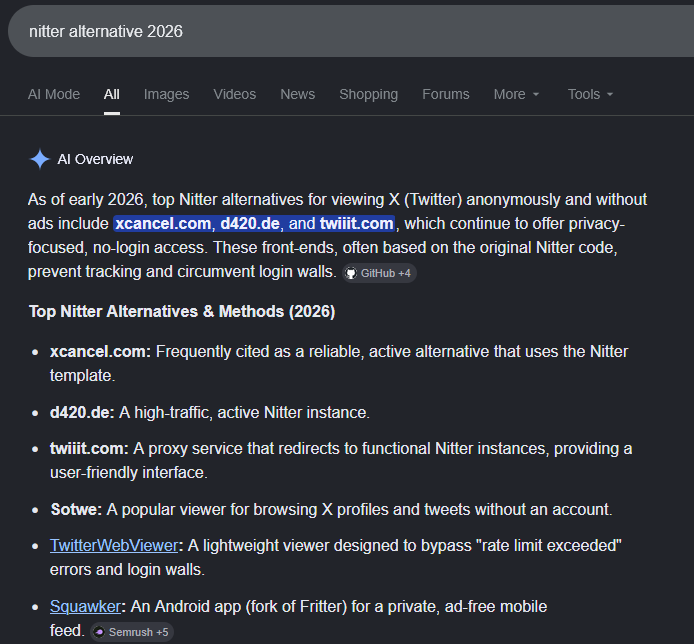694x644 pixels.
Task: Focus the search box with nitter query
Action: pyautogui.click(x=351, y=31)
